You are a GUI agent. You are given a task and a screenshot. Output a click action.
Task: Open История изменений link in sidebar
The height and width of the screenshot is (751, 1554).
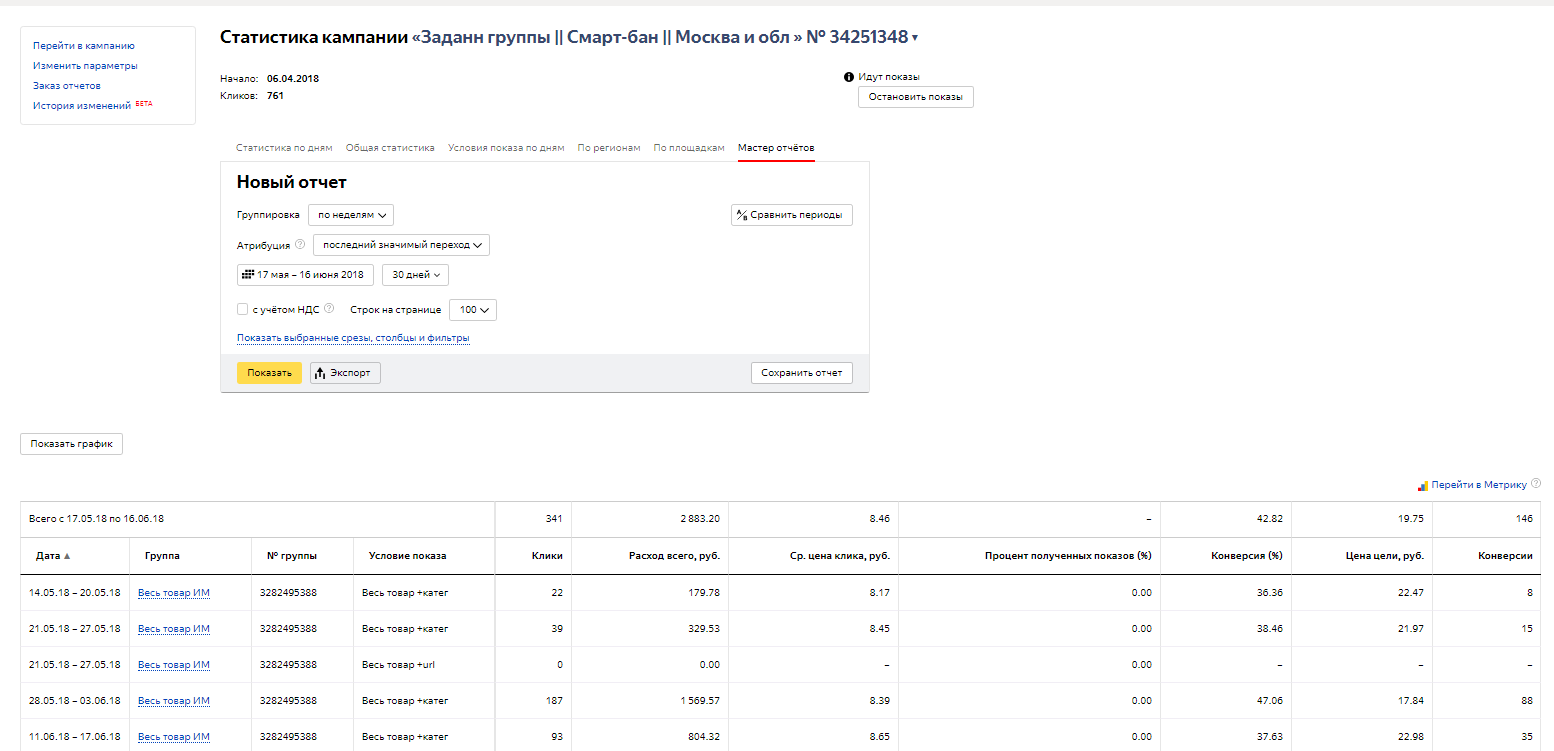(81, 106)
